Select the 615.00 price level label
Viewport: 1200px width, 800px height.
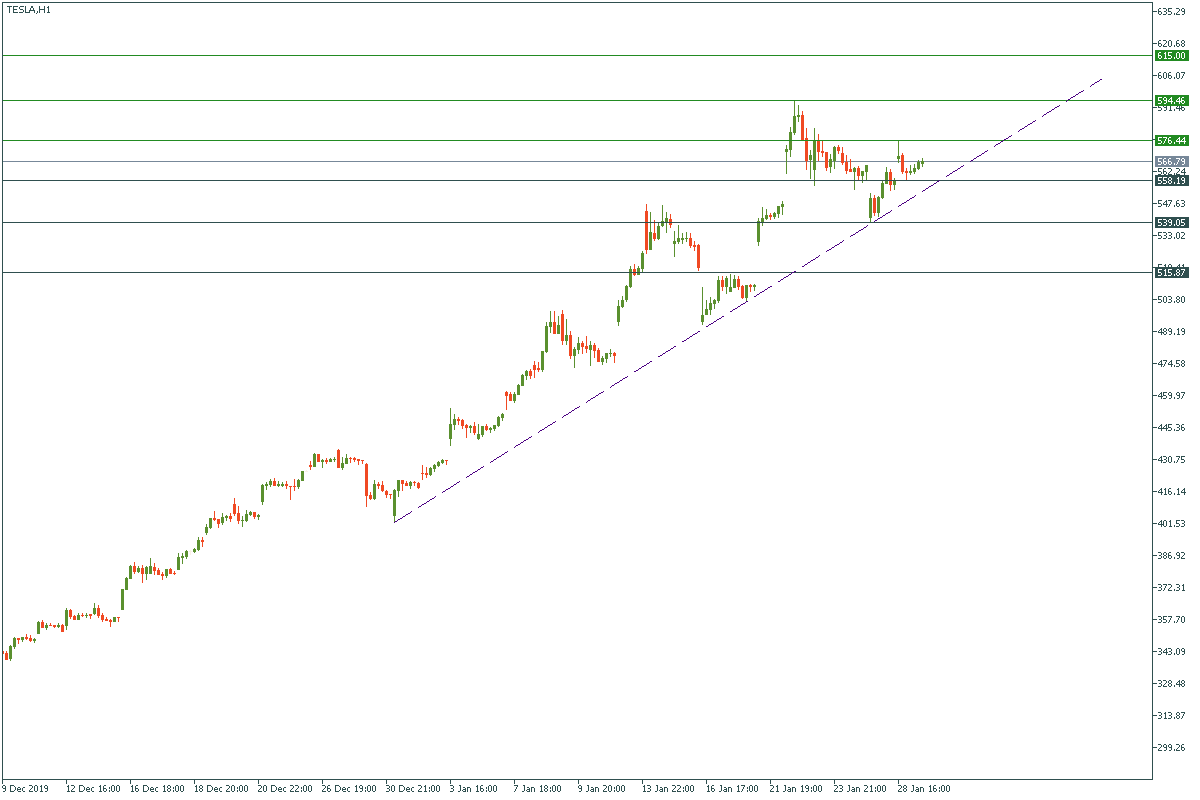[1170, 56]
